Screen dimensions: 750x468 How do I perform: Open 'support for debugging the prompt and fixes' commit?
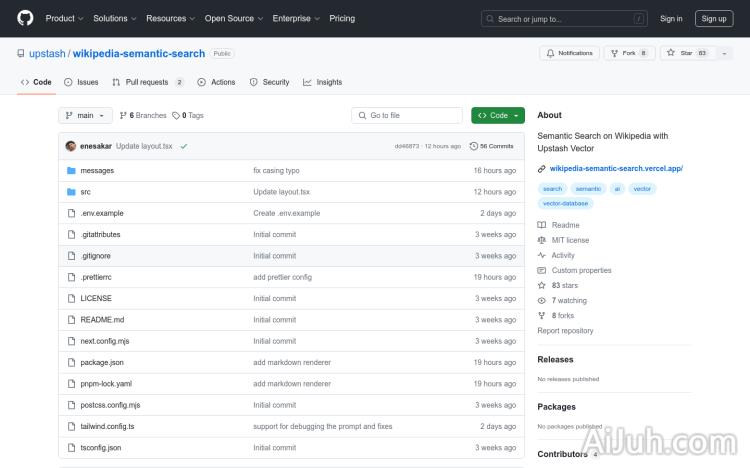tap(323, 426)
